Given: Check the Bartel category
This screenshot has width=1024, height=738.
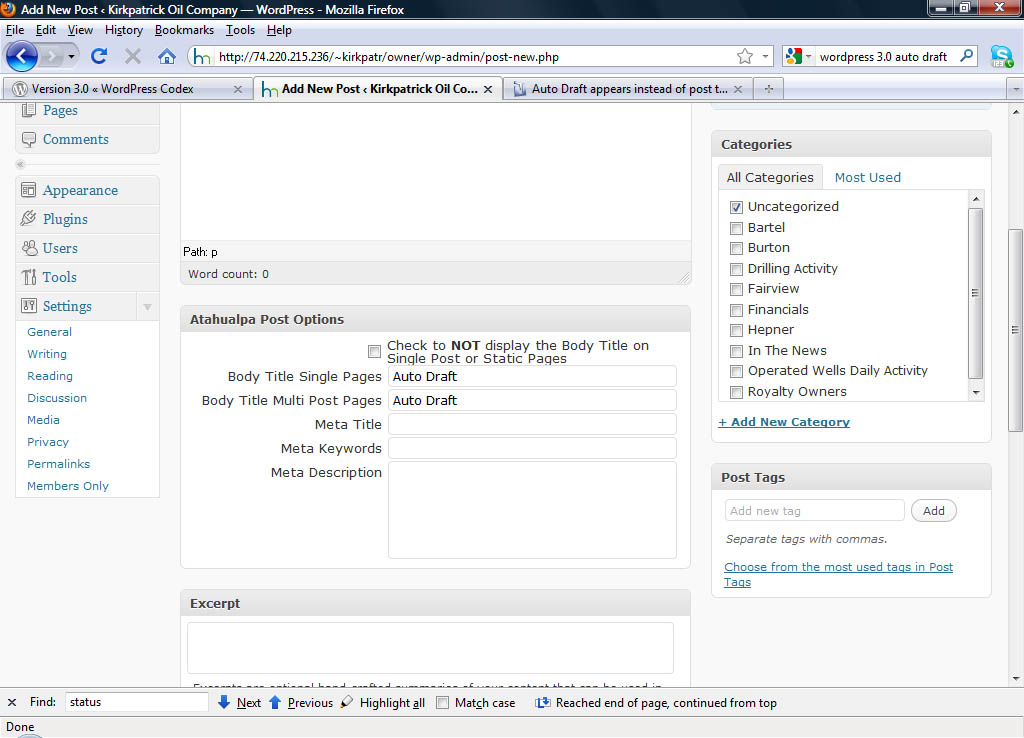Looking at the screenshot, I should (x=737, y=228).
